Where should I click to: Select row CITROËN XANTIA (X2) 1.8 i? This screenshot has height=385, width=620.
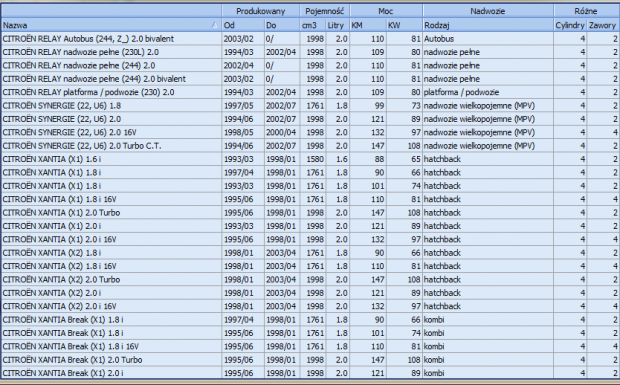pos(310,253)
